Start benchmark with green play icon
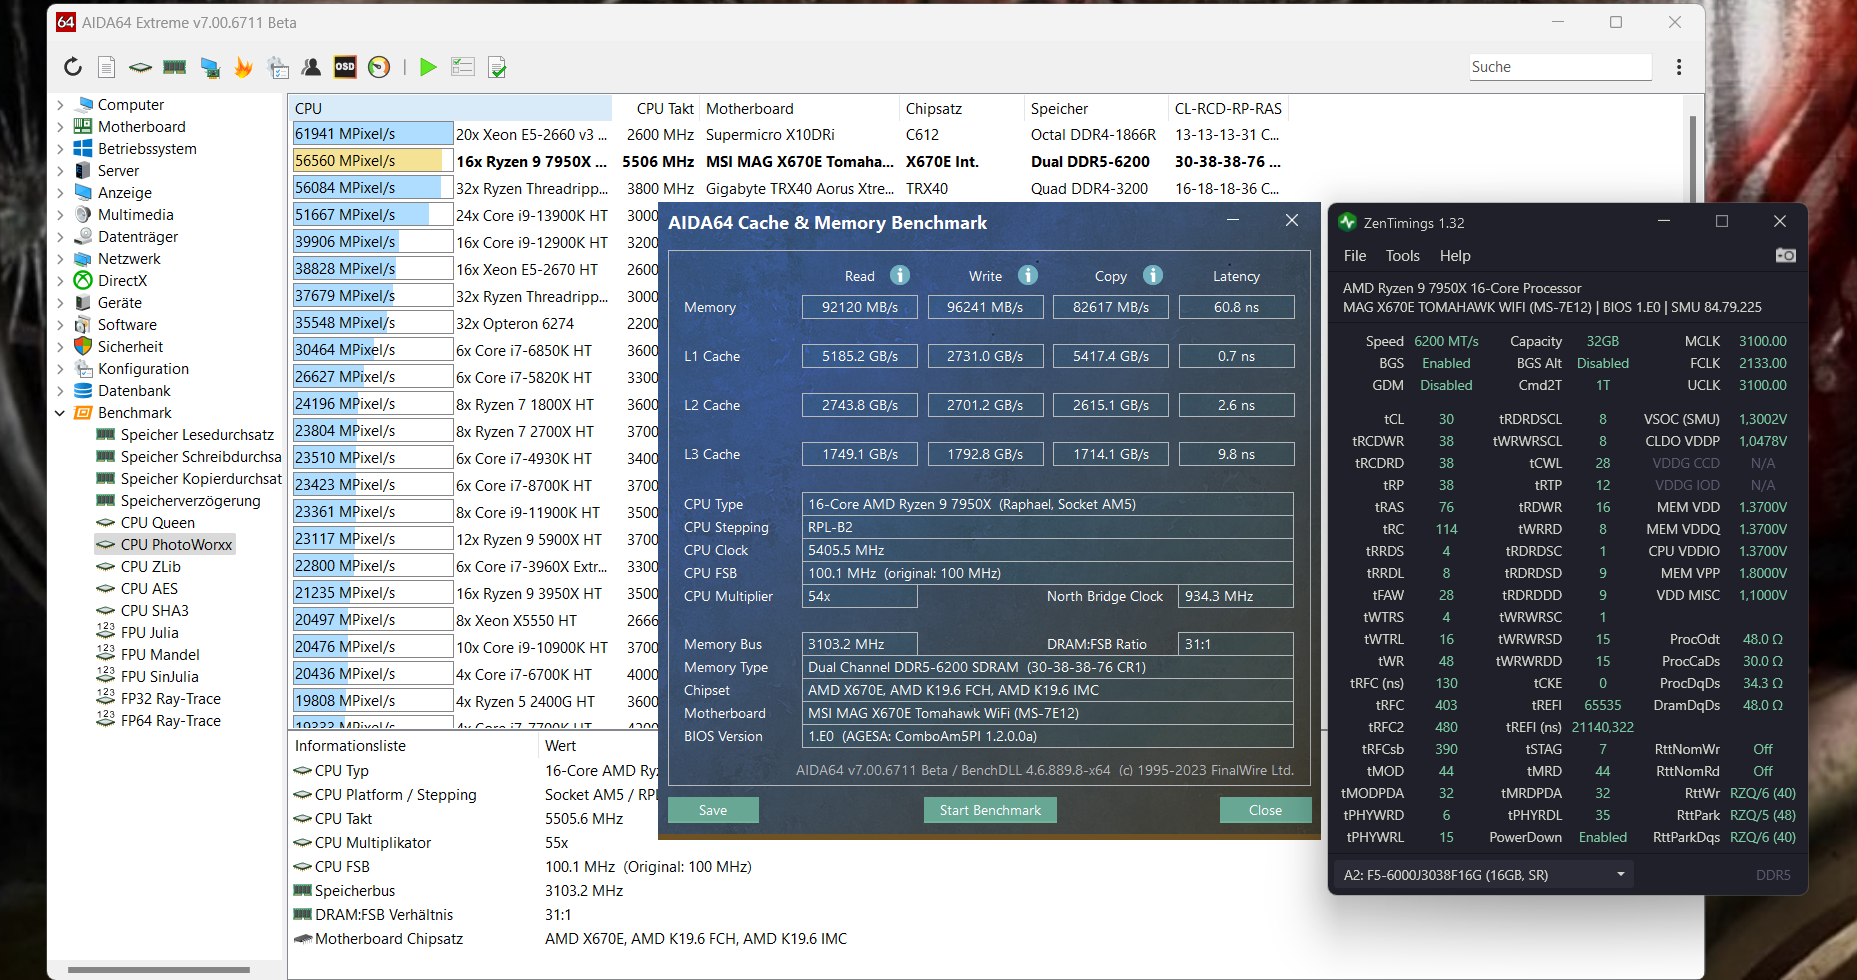The image size is (1857, 980). (x=428, y=67)
